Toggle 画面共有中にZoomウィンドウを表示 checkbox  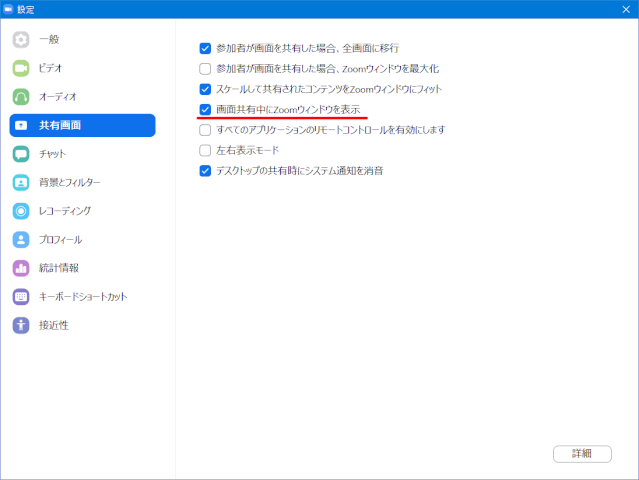coord(205,110)
